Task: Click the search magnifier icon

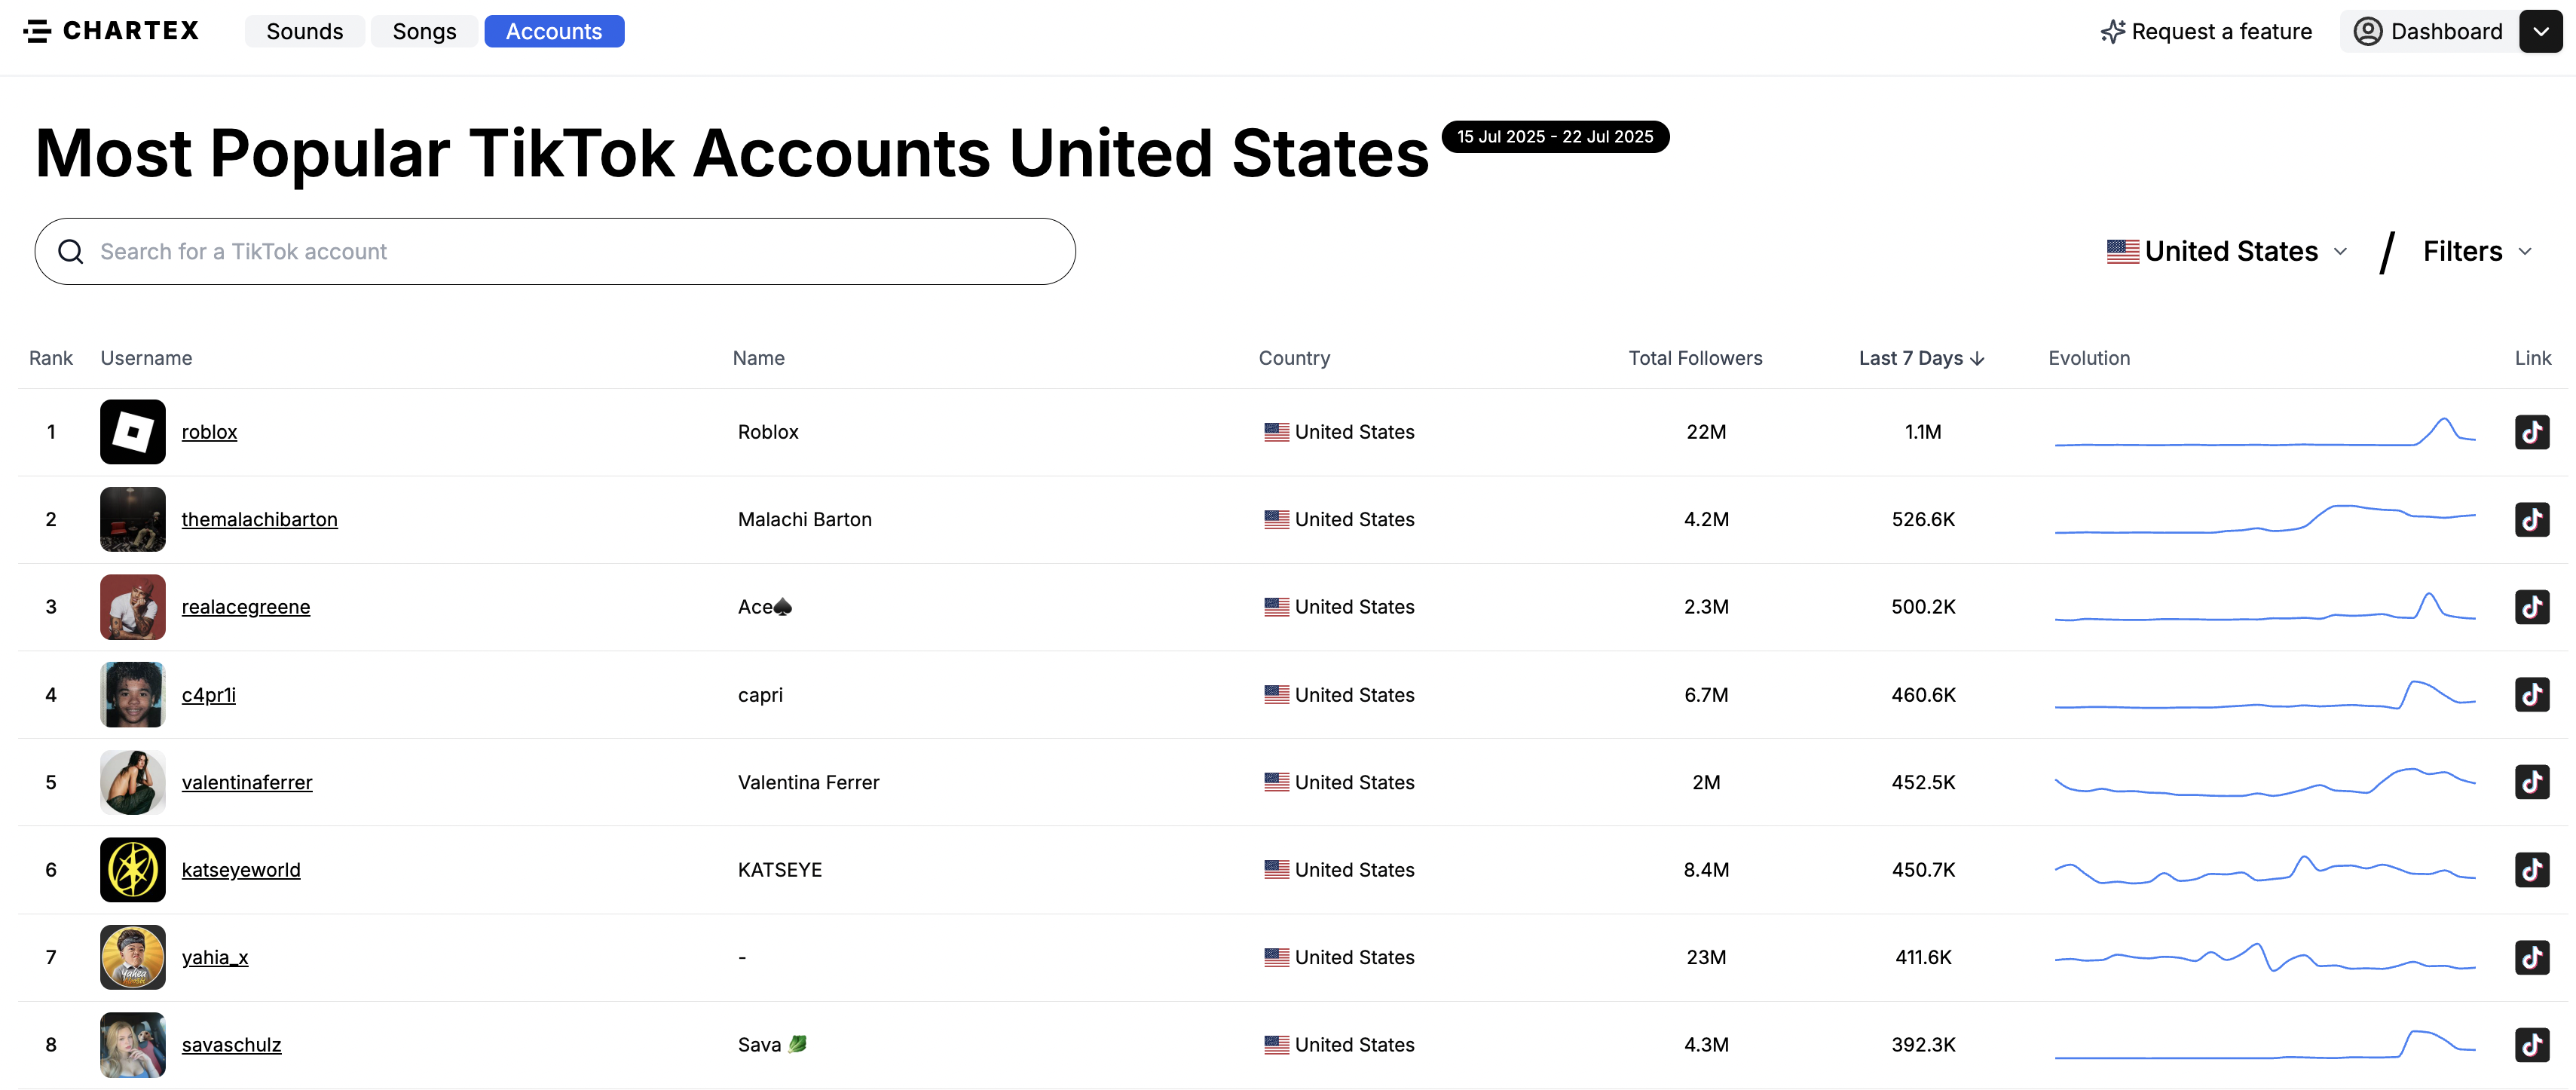Action: point(70,251)
